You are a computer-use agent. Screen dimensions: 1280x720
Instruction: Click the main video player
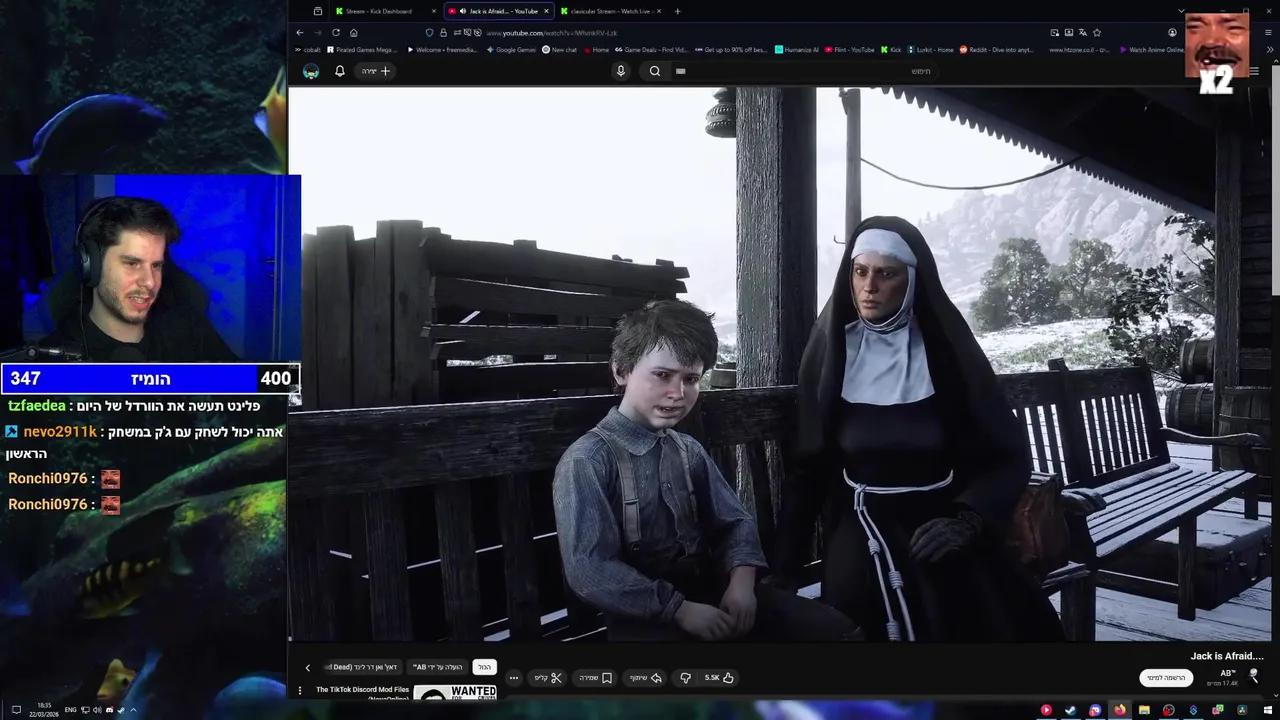(x=780, y=364)
